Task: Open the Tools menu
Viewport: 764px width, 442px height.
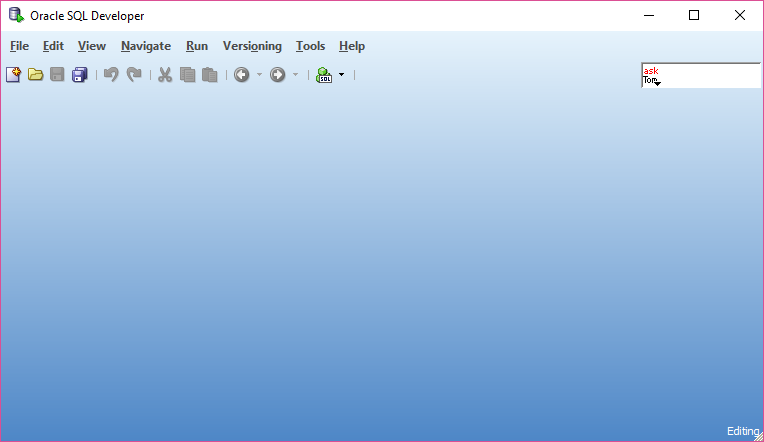Action: pyautogui.click(x=310, y=46)
